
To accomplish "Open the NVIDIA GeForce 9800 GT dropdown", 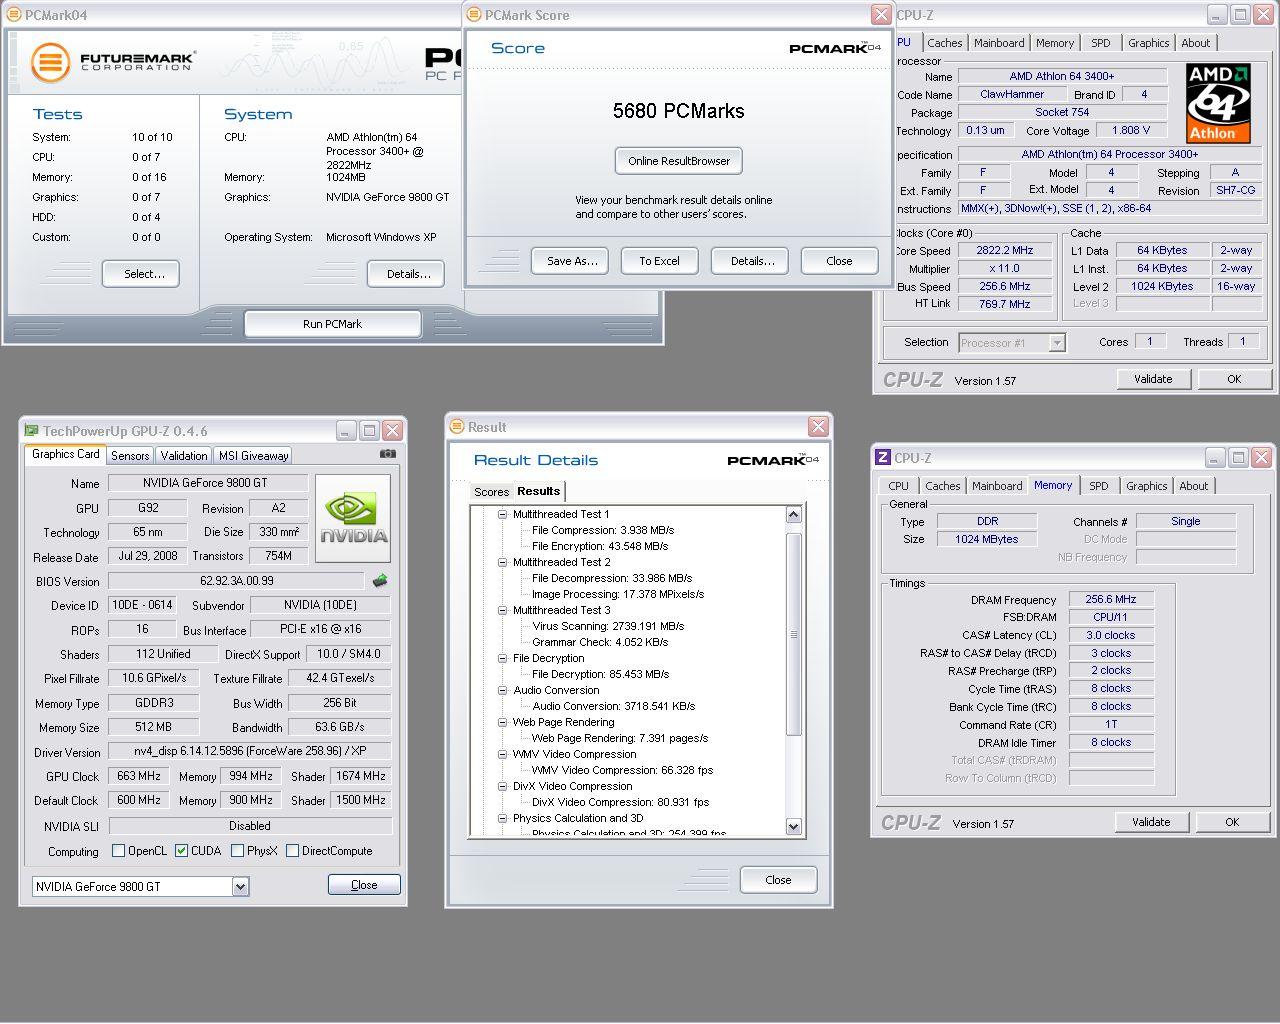I will [x=240, y=886].
